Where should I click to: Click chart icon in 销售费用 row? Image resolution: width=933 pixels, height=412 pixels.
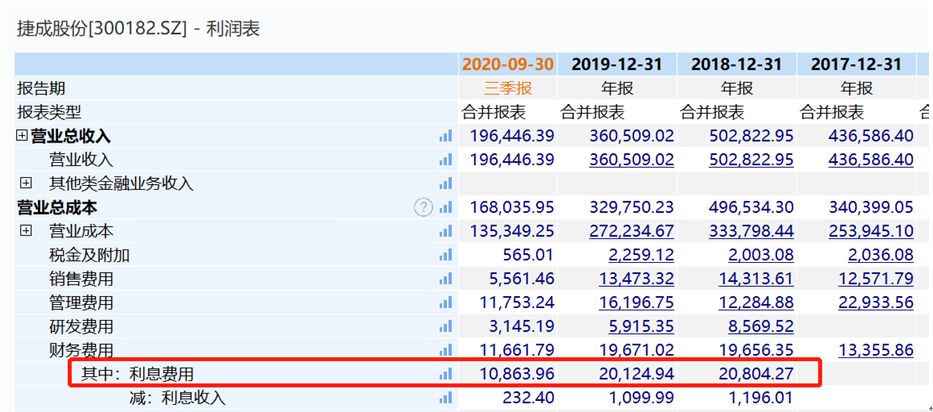[445, 279]
